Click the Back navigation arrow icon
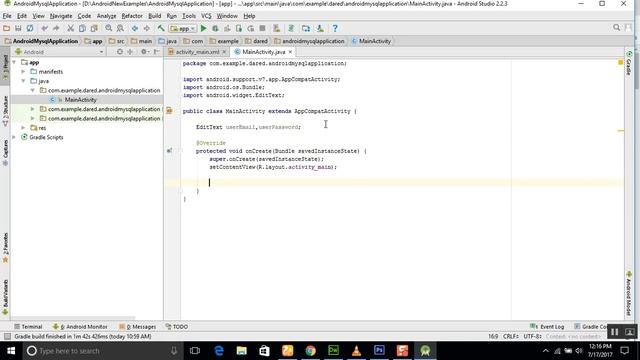640x360 pixels. [x=135, y=29]
